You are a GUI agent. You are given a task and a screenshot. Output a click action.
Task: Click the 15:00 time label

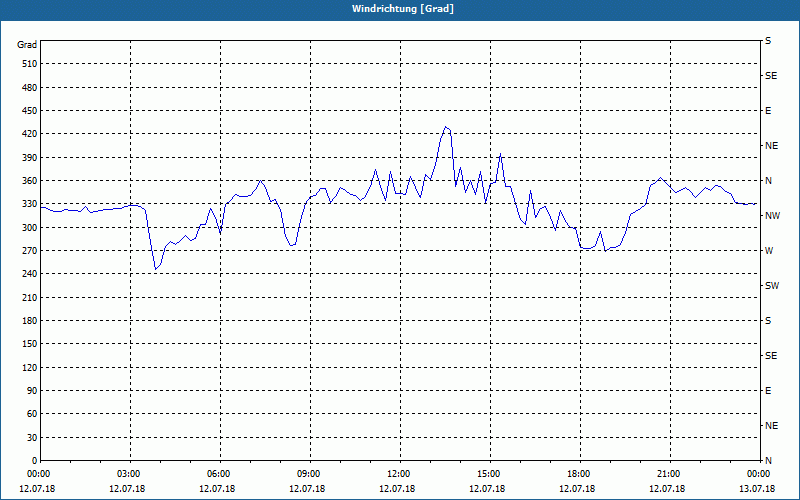(x=490, y=474)
